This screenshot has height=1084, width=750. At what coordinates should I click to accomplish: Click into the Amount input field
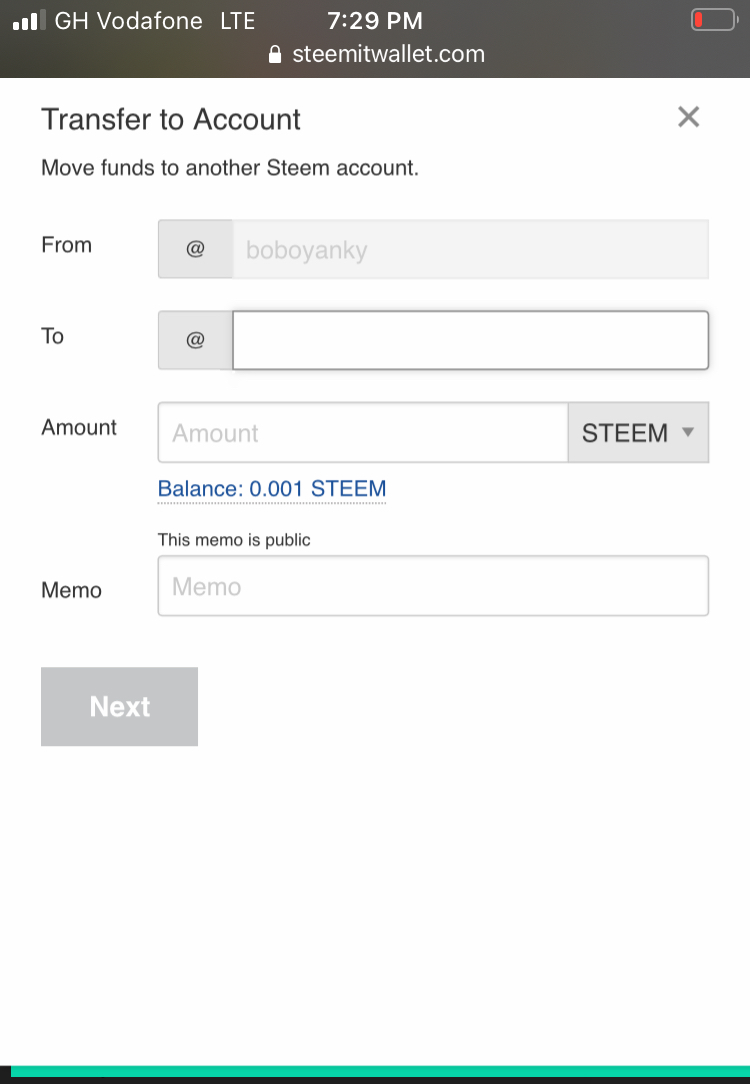[x=362, y=433]
